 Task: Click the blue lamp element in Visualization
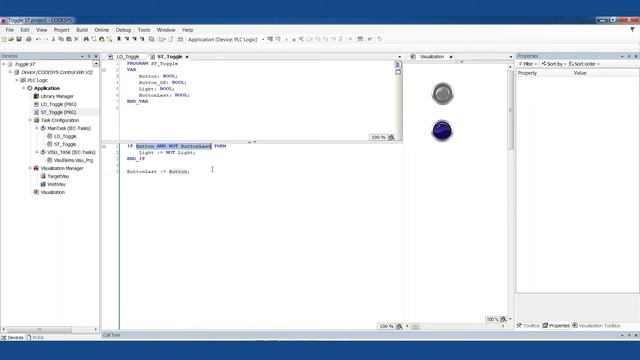pyautogui.click(x=442, y=131)
